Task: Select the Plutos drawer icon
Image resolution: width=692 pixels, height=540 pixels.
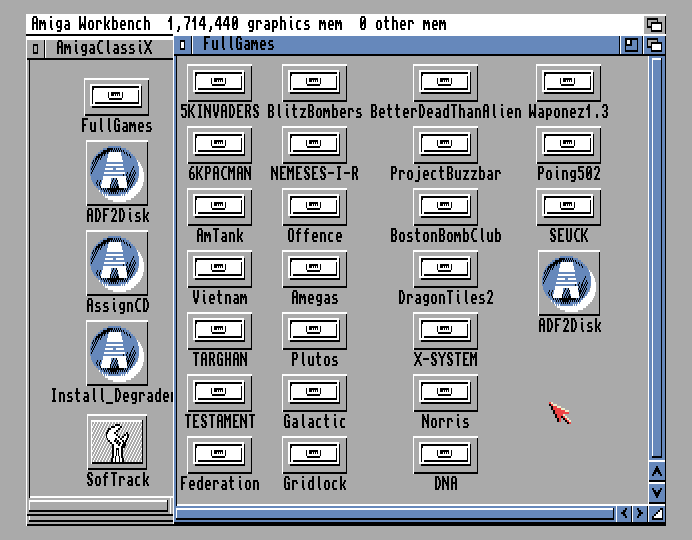Action: click(314, 331)
